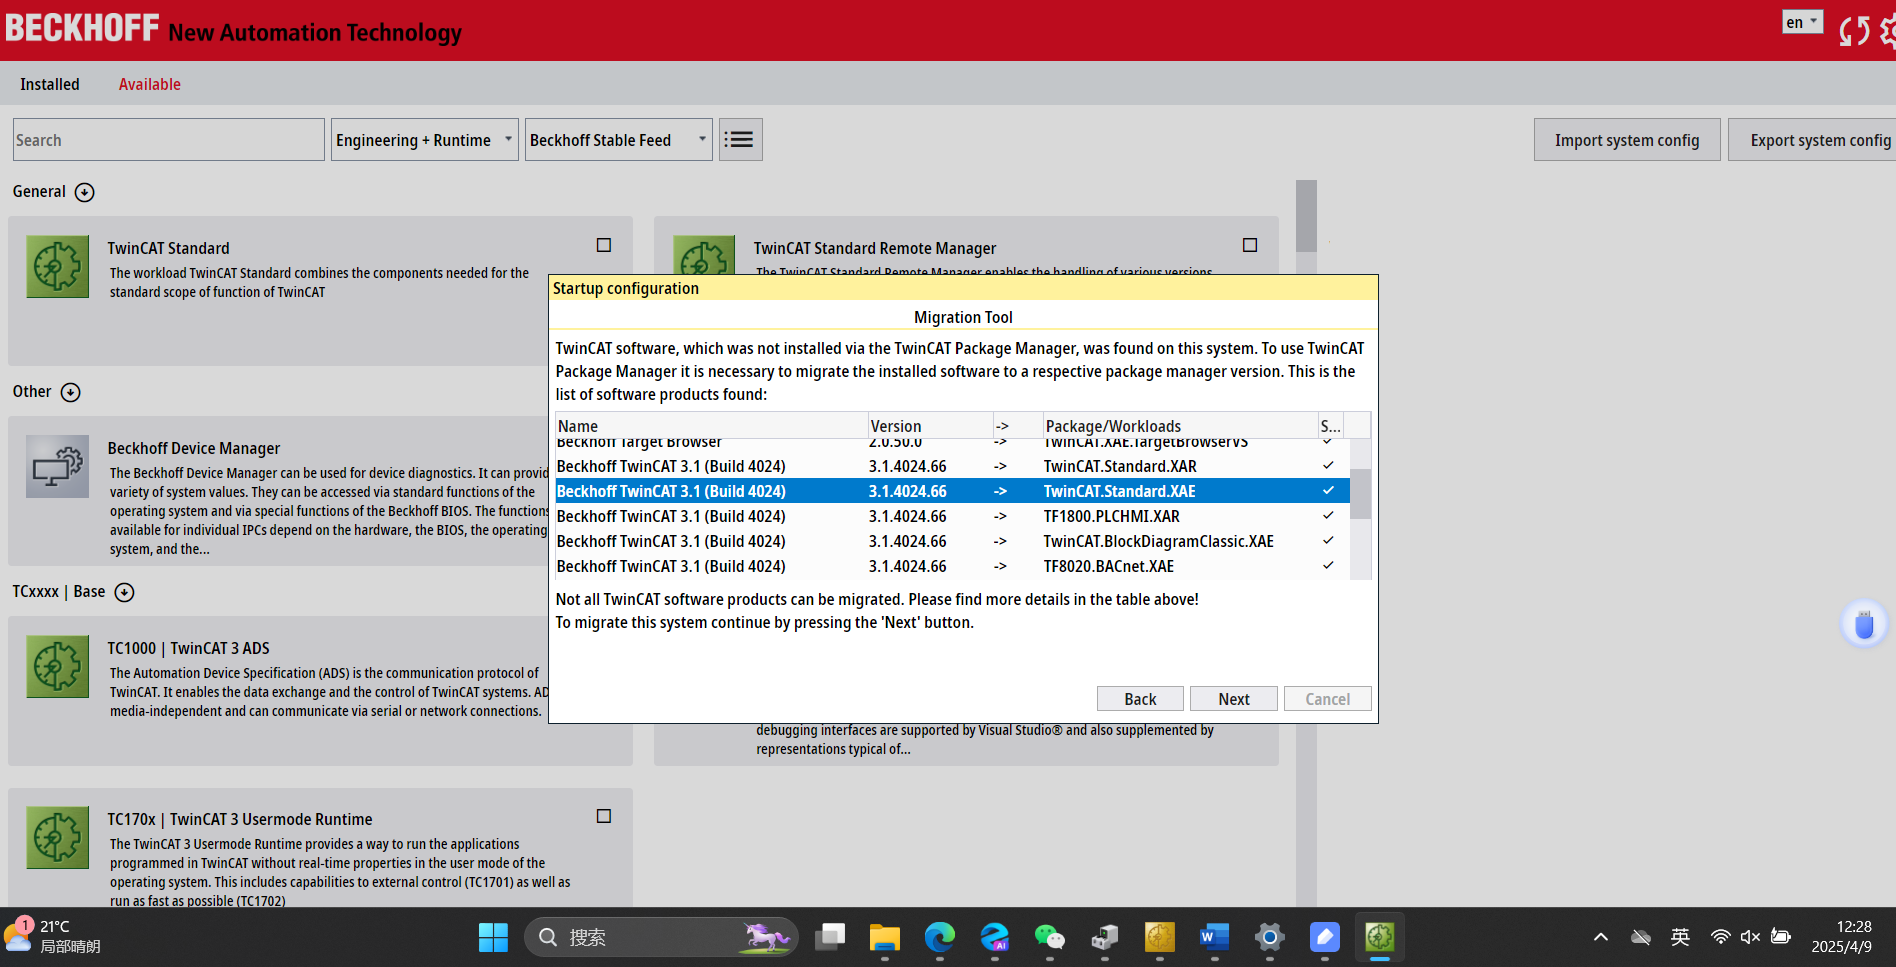
Task: Toggle the checkmark for TF8020.BACnet.XAE row
Action: point(1328,566)
